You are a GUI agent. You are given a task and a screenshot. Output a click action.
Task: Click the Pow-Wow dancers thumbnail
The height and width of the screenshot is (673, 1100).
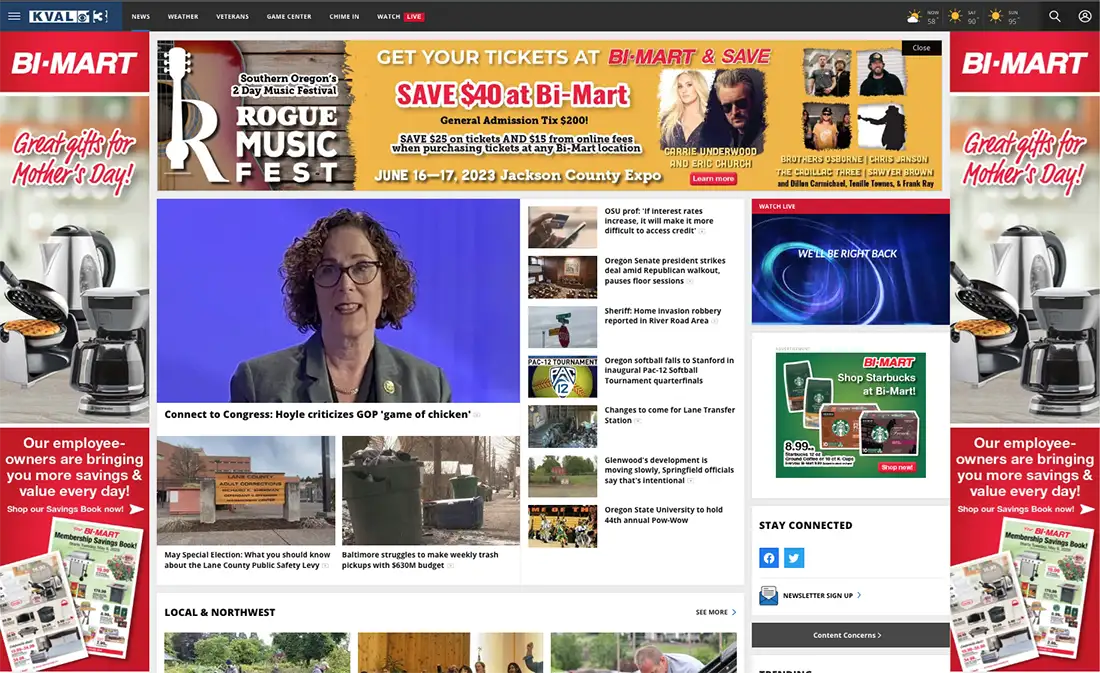(x=563, y=526)
